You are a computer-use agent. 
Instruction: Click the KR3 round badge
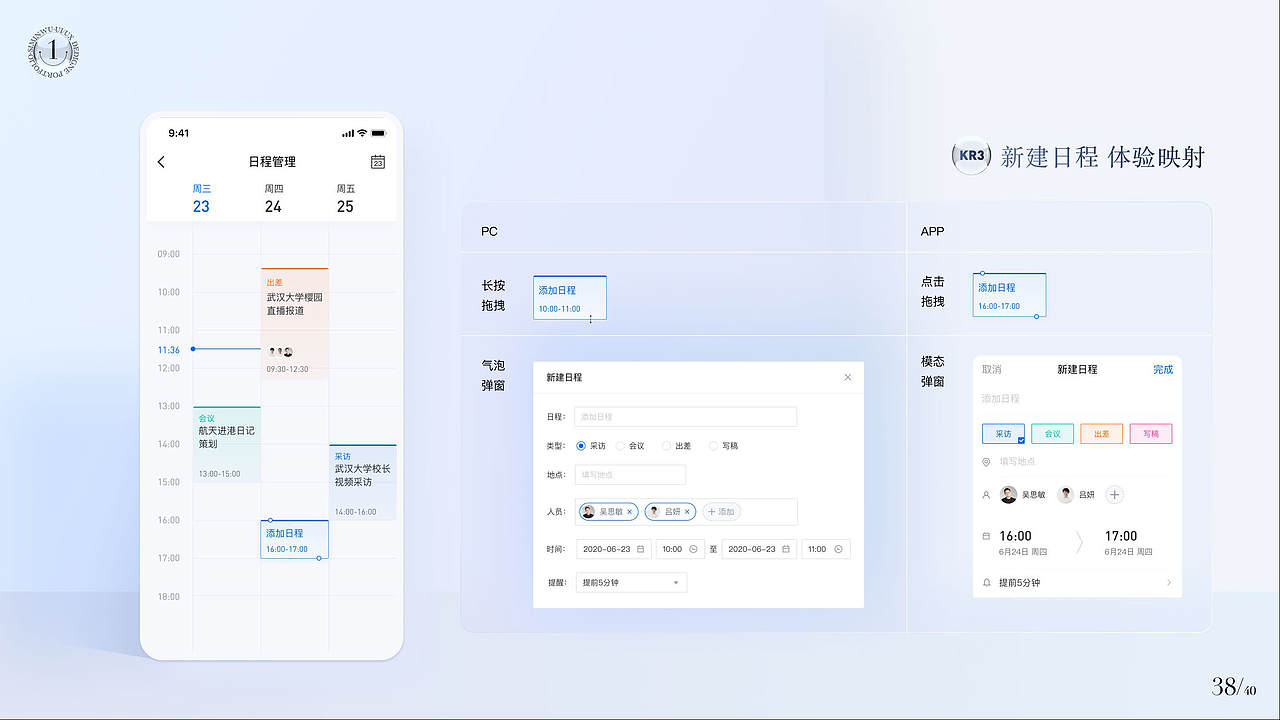click(x=971, y=156)
